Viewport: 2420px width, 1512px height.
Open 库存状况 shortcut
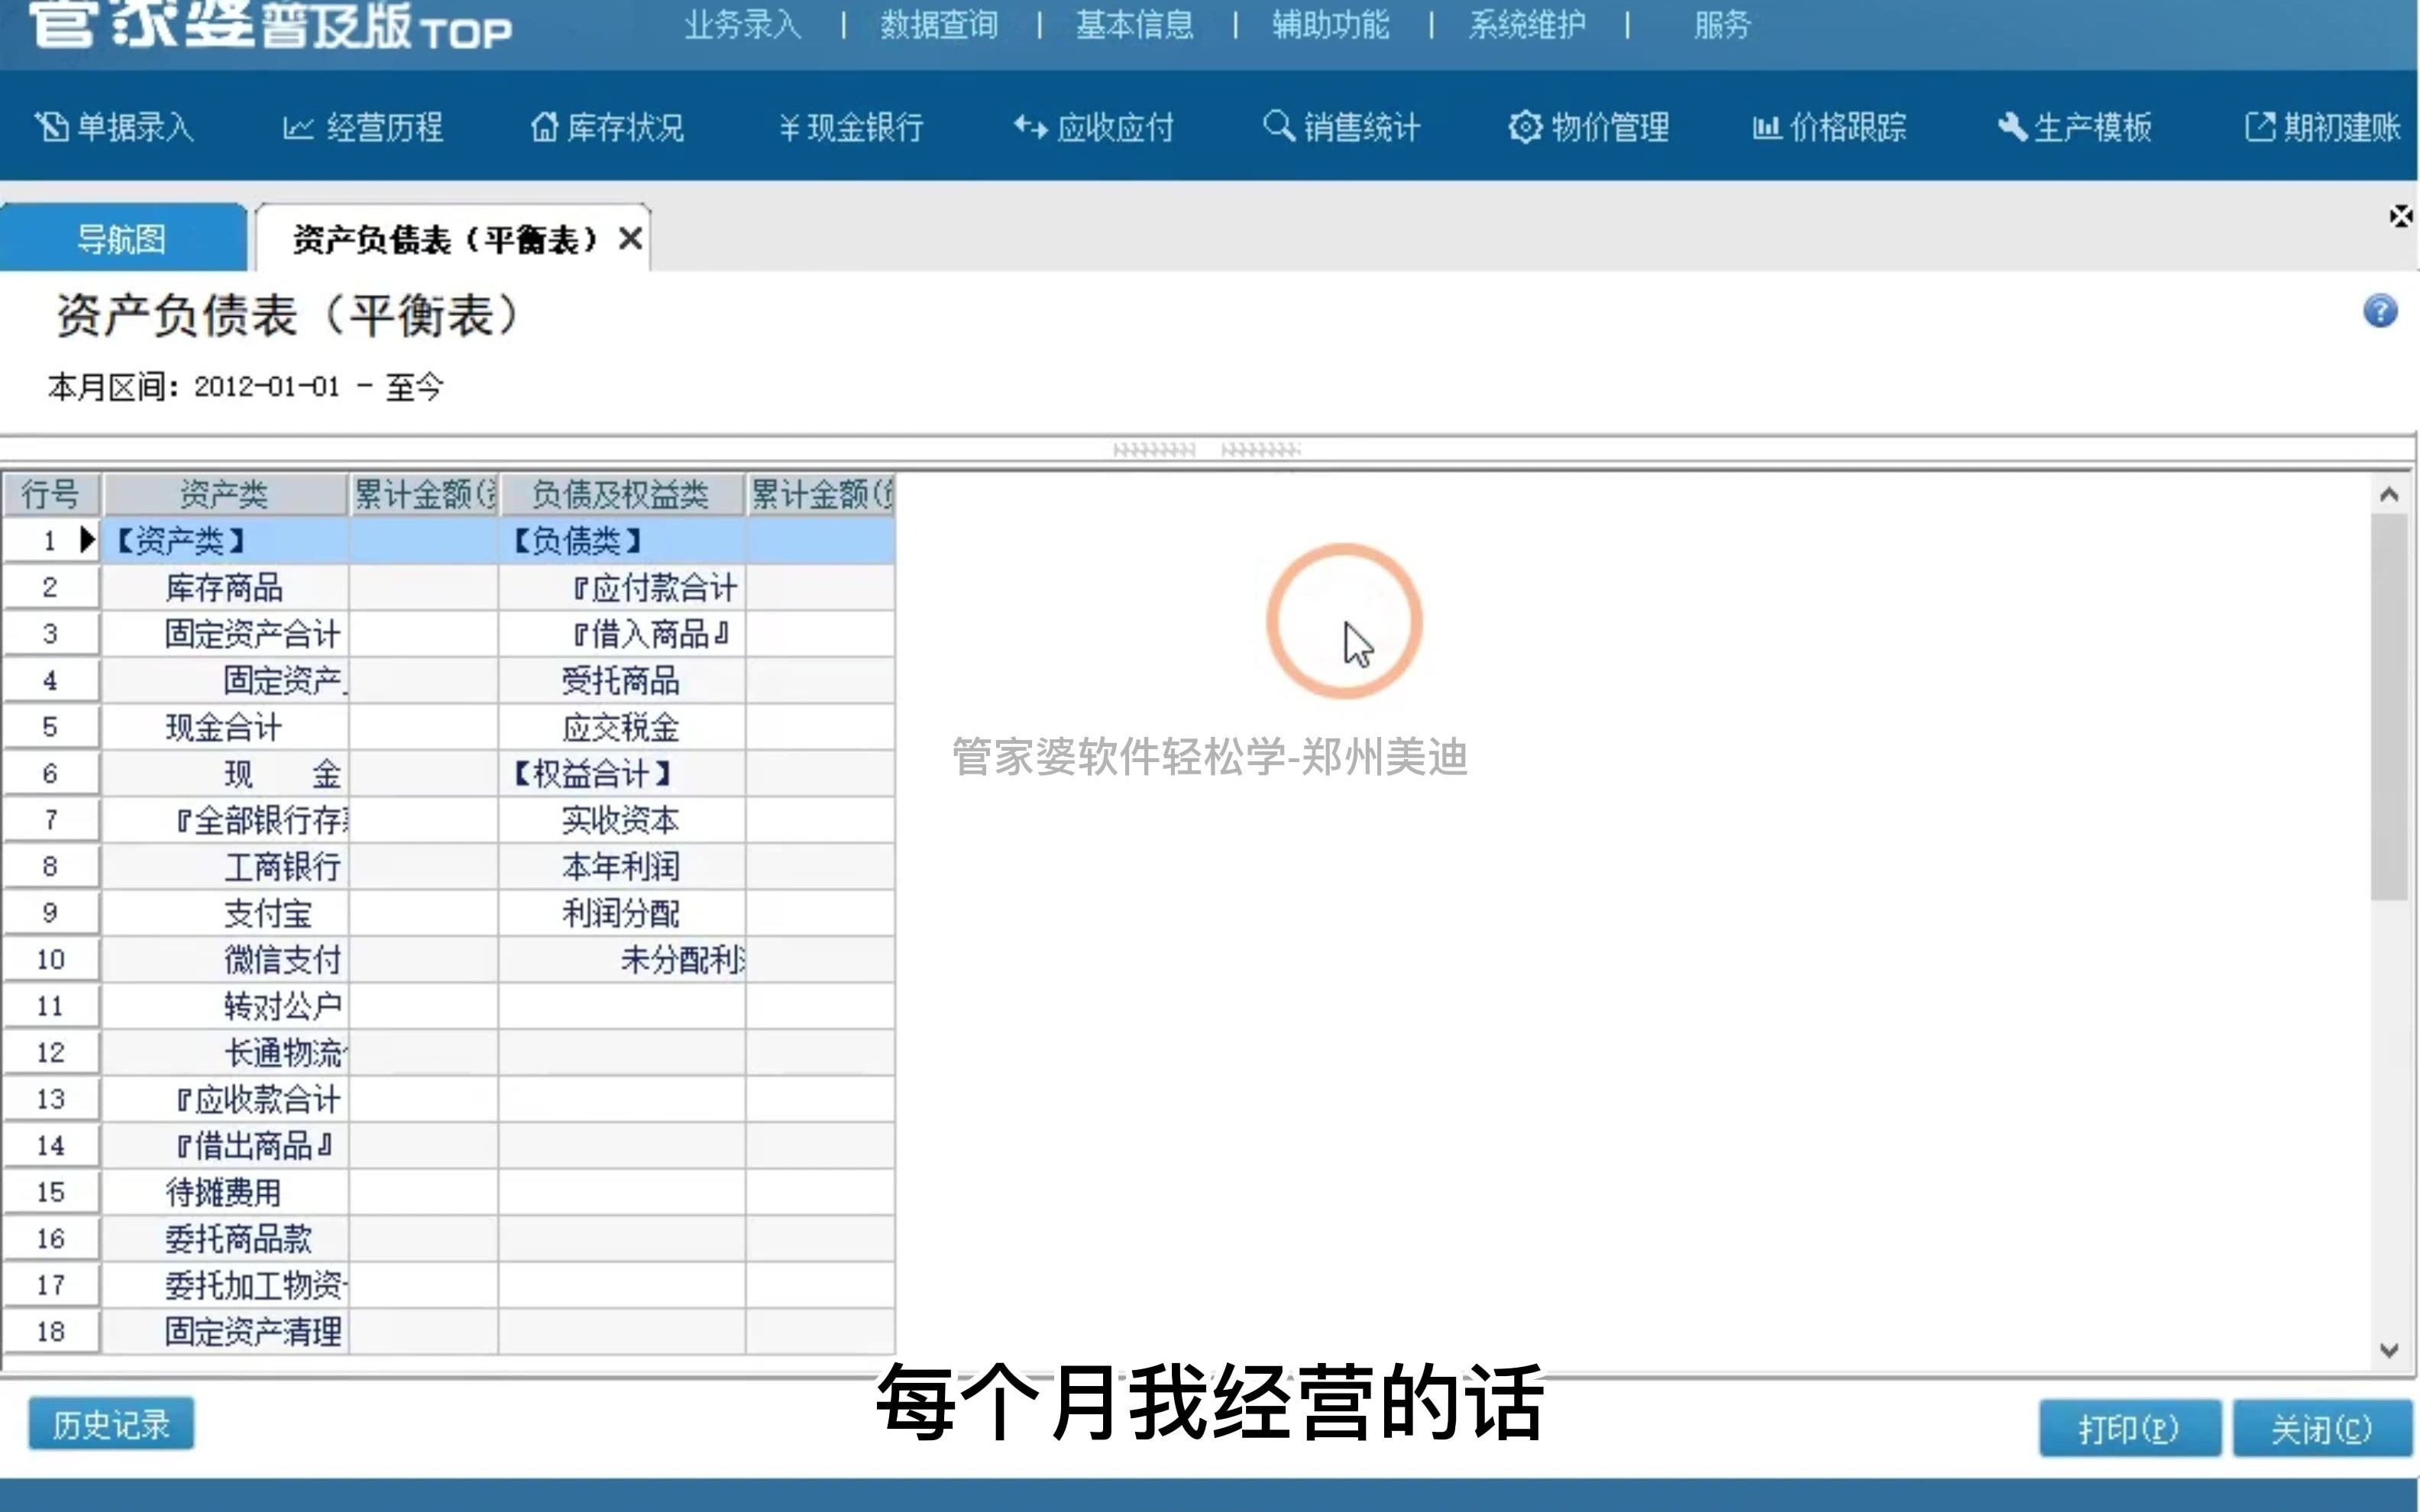pyautogui.click(x=607, y=127)
